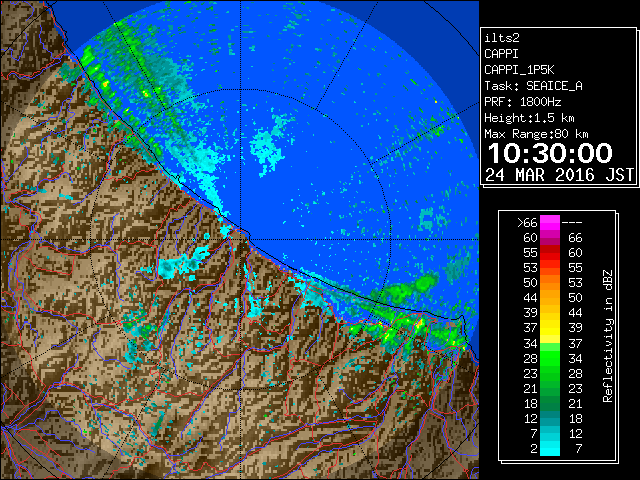Click the 10:30:00 timestamp
The image size is (640, 480).
550,153
